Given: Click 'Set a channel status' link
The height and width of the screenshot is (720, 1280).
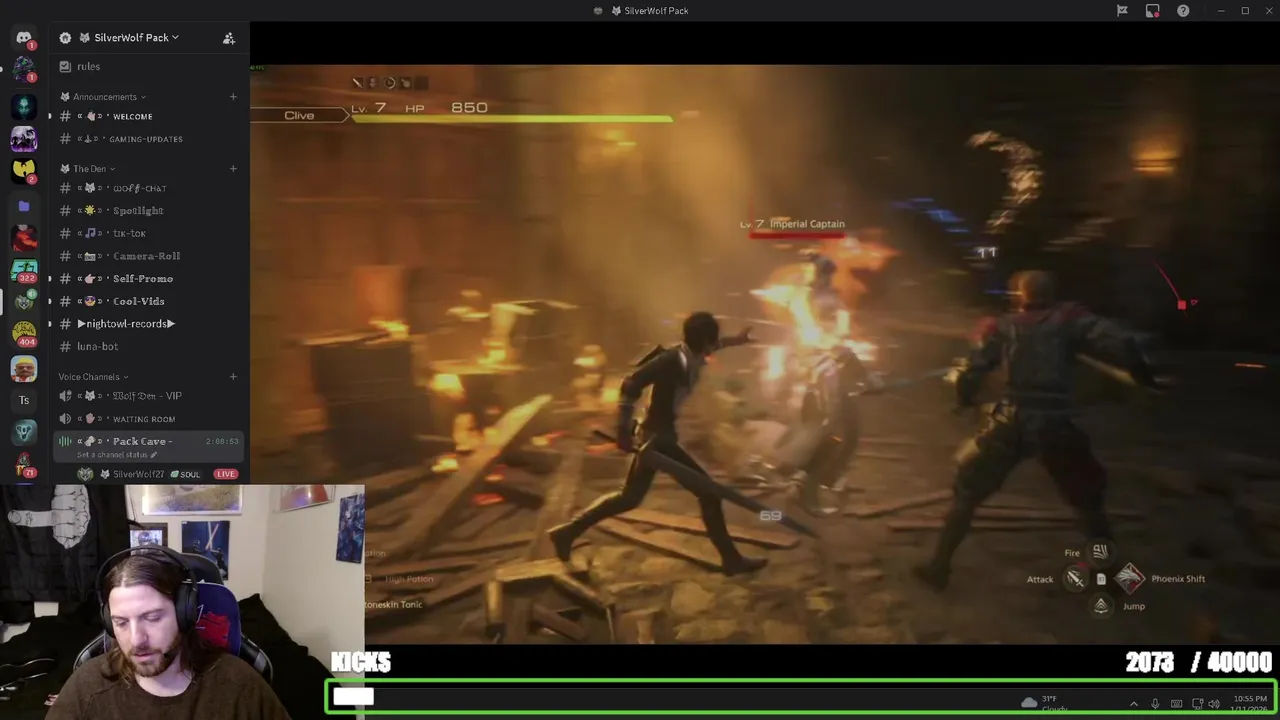Looking at the screenshot, I should 117,455.
